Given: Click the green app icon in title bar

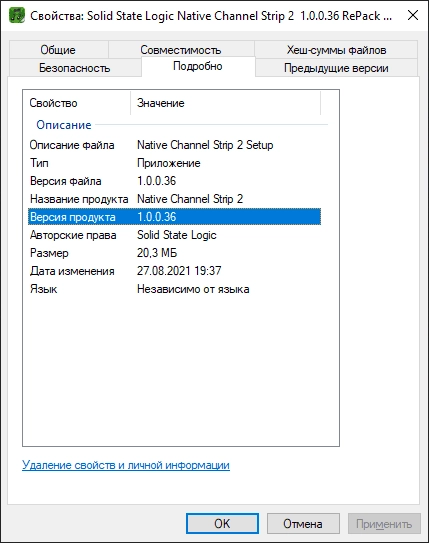Looking at the screenshot, I should click(x=17, y=15).
